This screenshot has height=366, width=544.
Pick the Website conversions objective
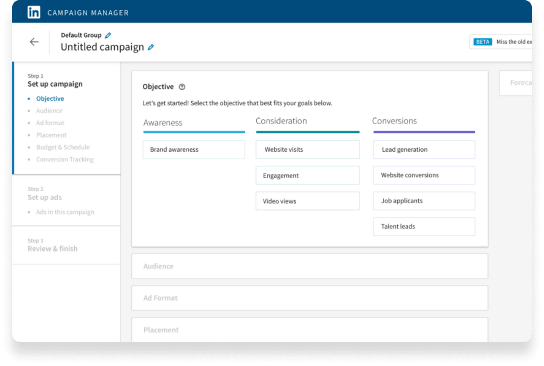coord(424,175)
